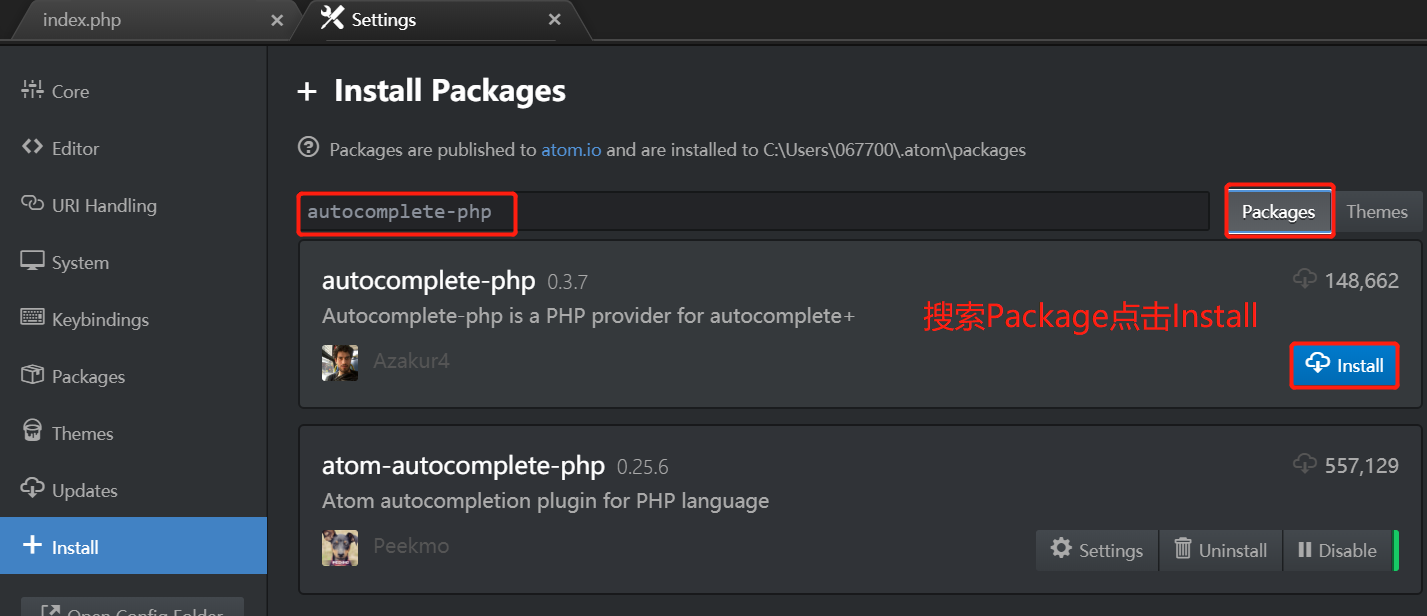The width and height of the screenshot is (1427, 616).
Task: Open System settings section
Action: 80,262
